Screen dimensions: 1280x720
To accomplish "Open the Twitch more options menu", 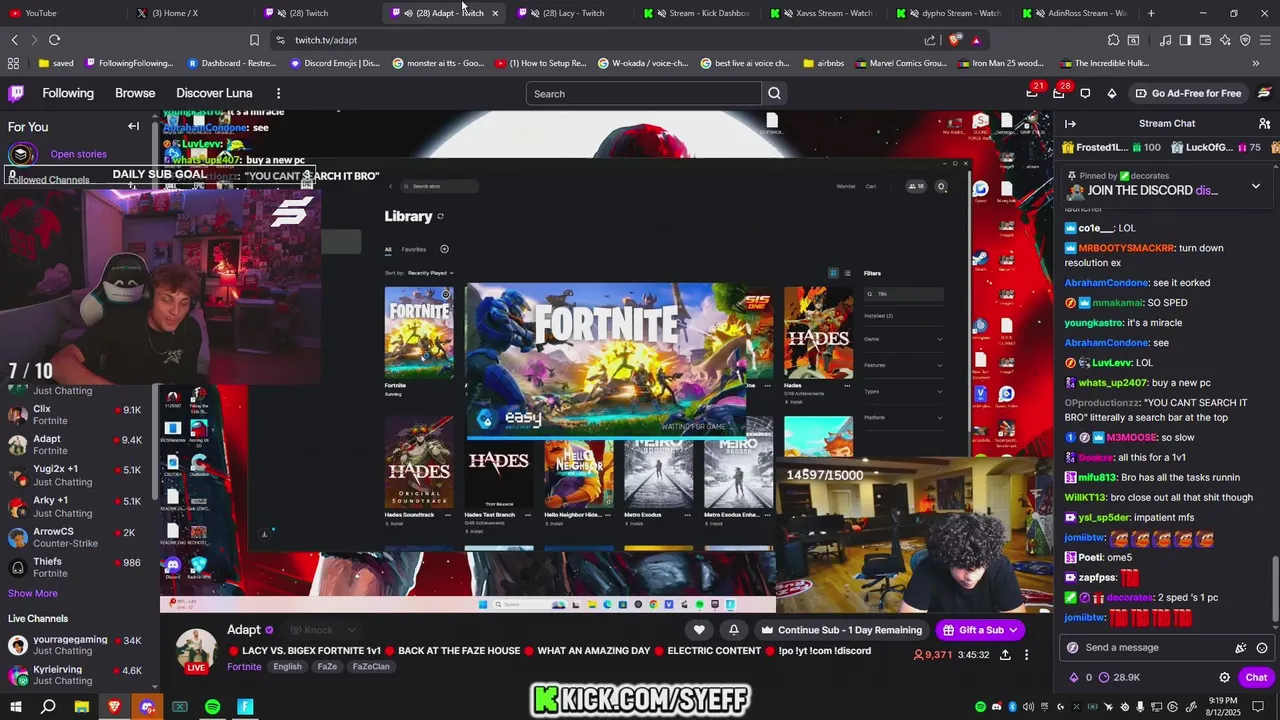I will [278, 93].
